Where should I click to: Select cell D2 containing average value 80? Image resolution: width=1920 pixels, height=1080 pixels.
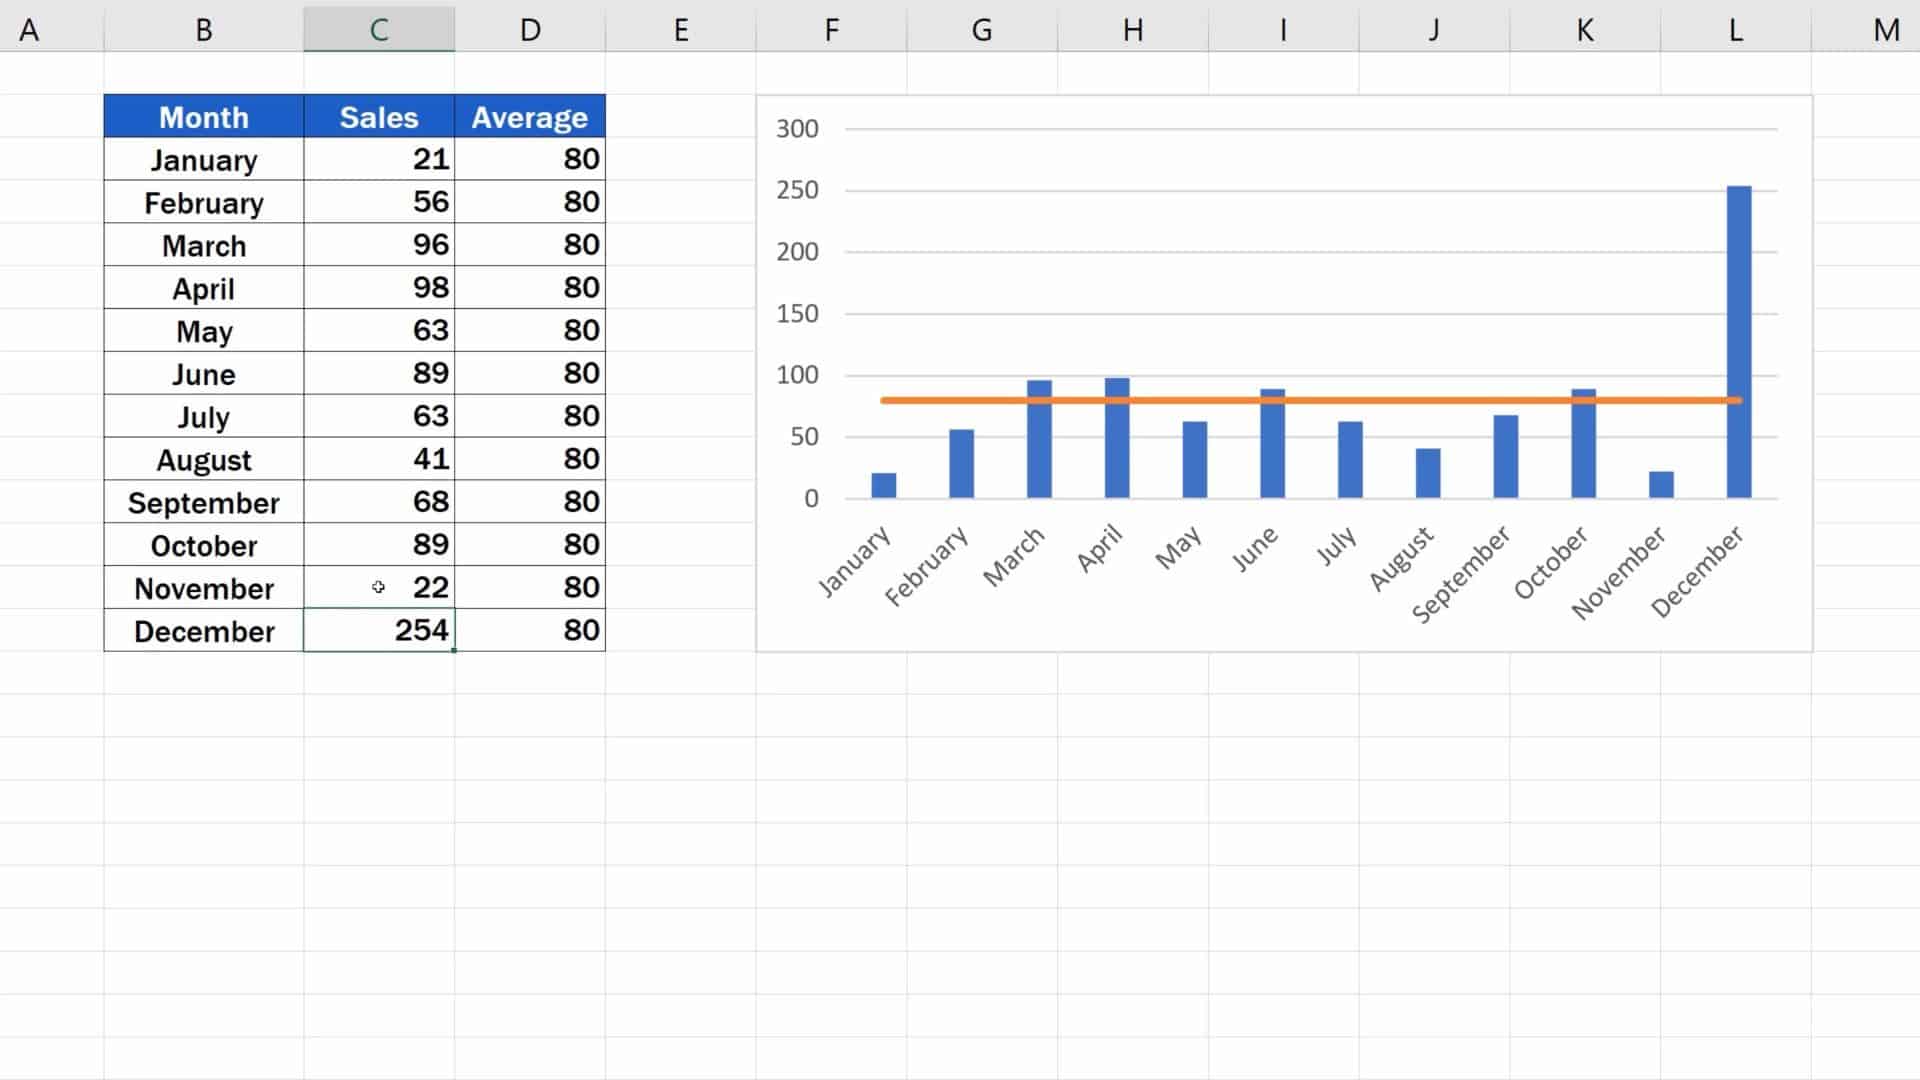tap(529, 160)
